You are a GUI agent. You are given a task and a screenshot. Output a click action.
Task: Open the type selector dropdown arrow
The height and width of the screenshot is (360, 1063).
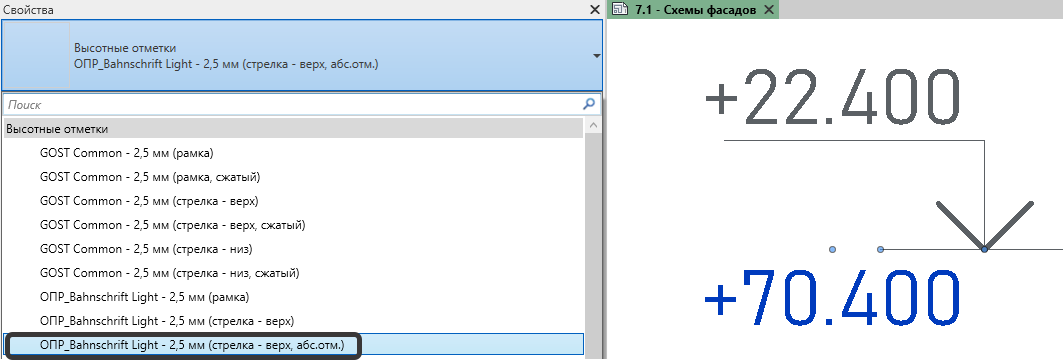click(597, 56)
